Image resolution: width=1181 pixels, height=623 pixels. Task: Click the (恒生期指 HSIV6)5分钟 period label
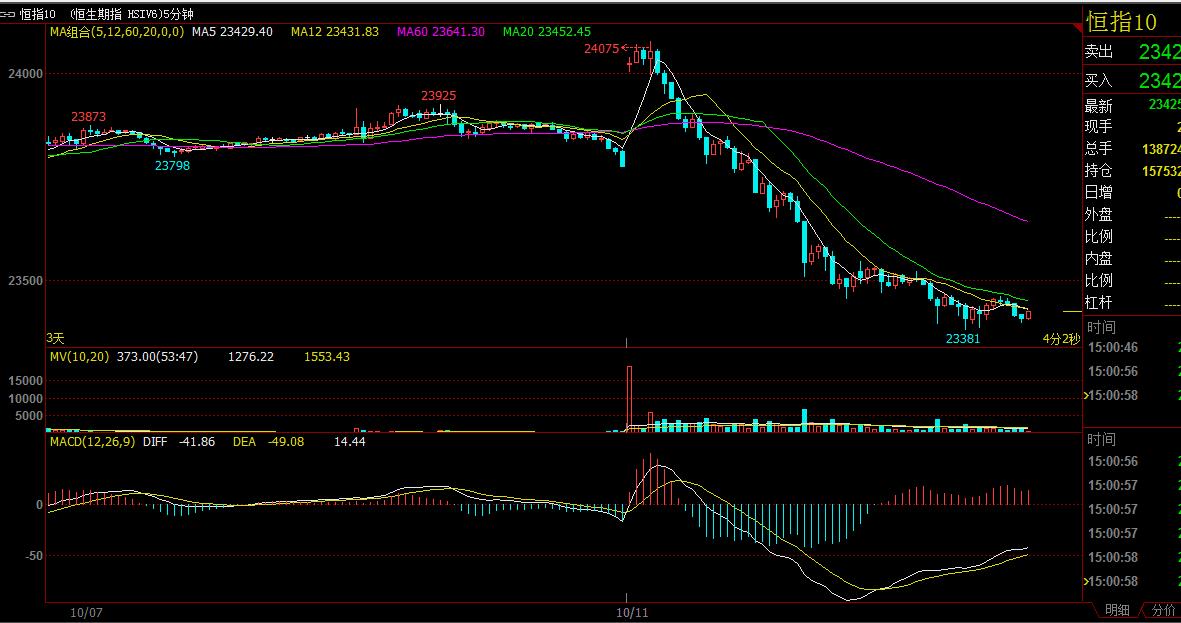[131, 14]
